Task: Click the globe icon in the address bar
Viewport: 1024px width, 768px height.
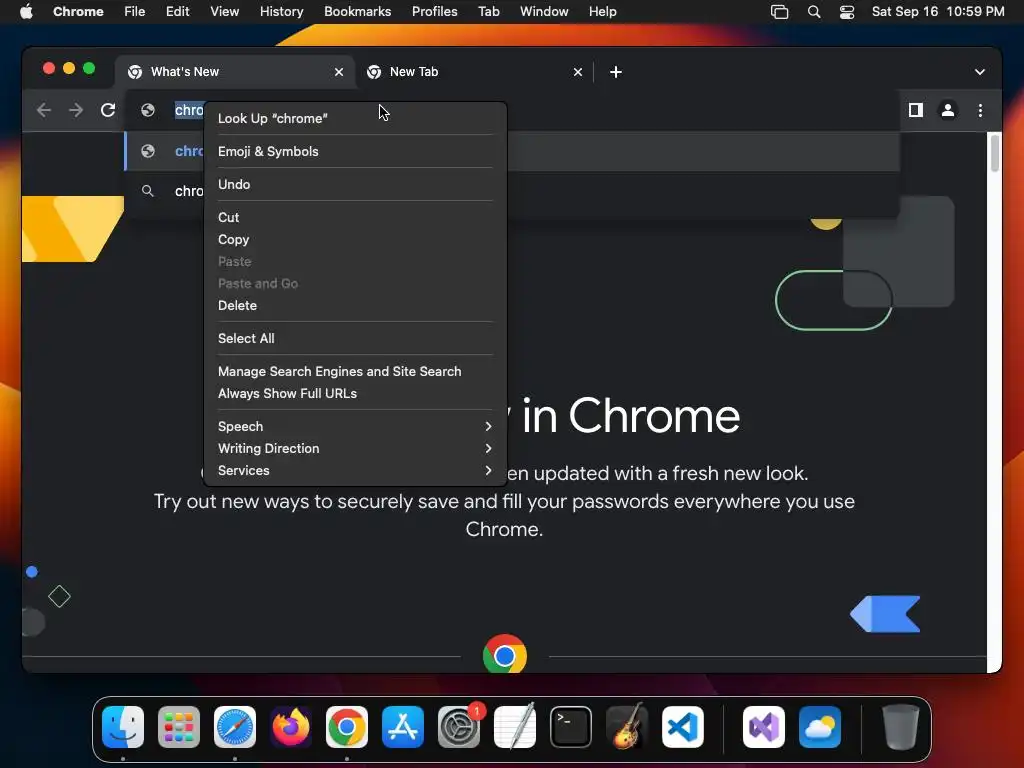Action: (x=148, y=110)
